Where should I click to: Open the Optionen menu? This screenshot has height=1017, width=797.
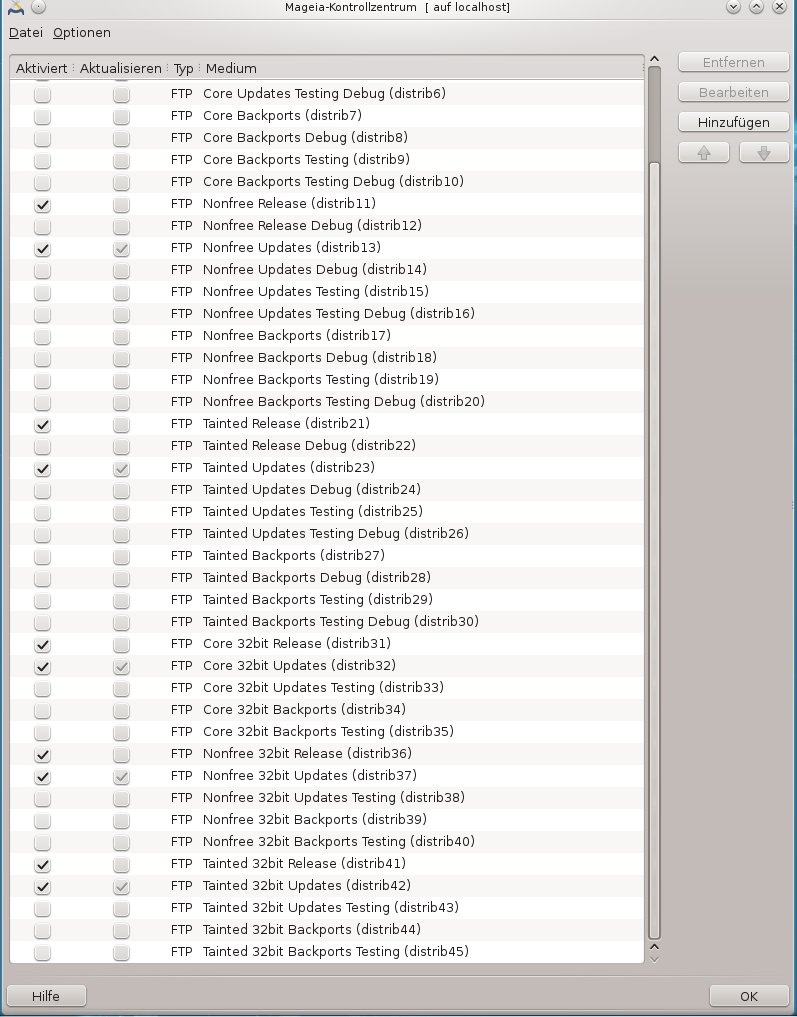tap(82, 32)
